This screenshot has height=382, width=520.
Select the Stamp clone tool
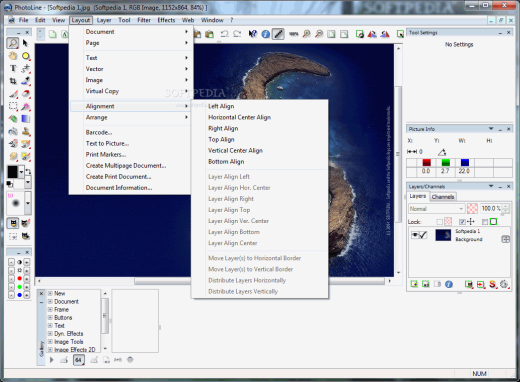[x=25, y=131]
